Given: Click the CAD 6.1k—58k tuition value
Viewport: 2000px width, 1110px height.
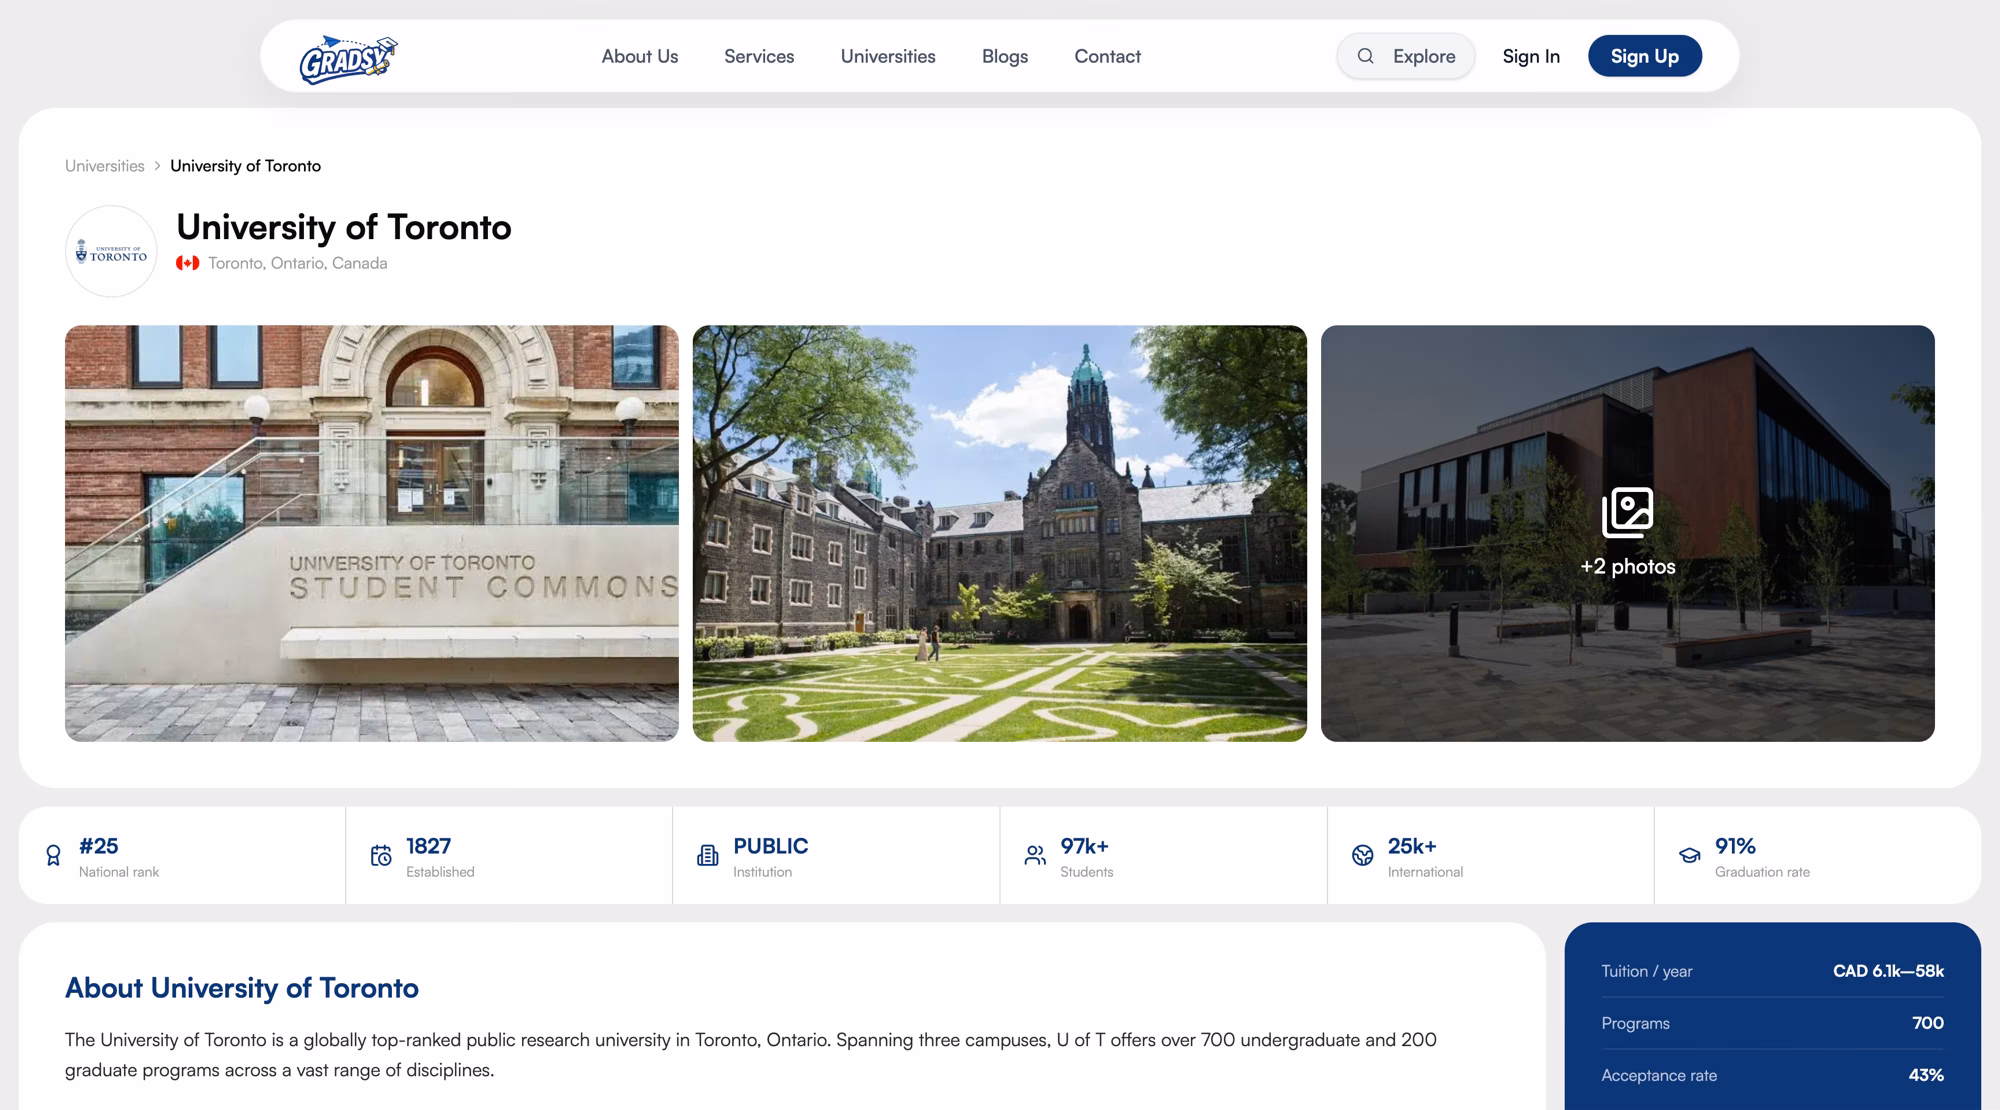Looking at the screenshot, I should pyautogui.click(x=1888, y=971).
